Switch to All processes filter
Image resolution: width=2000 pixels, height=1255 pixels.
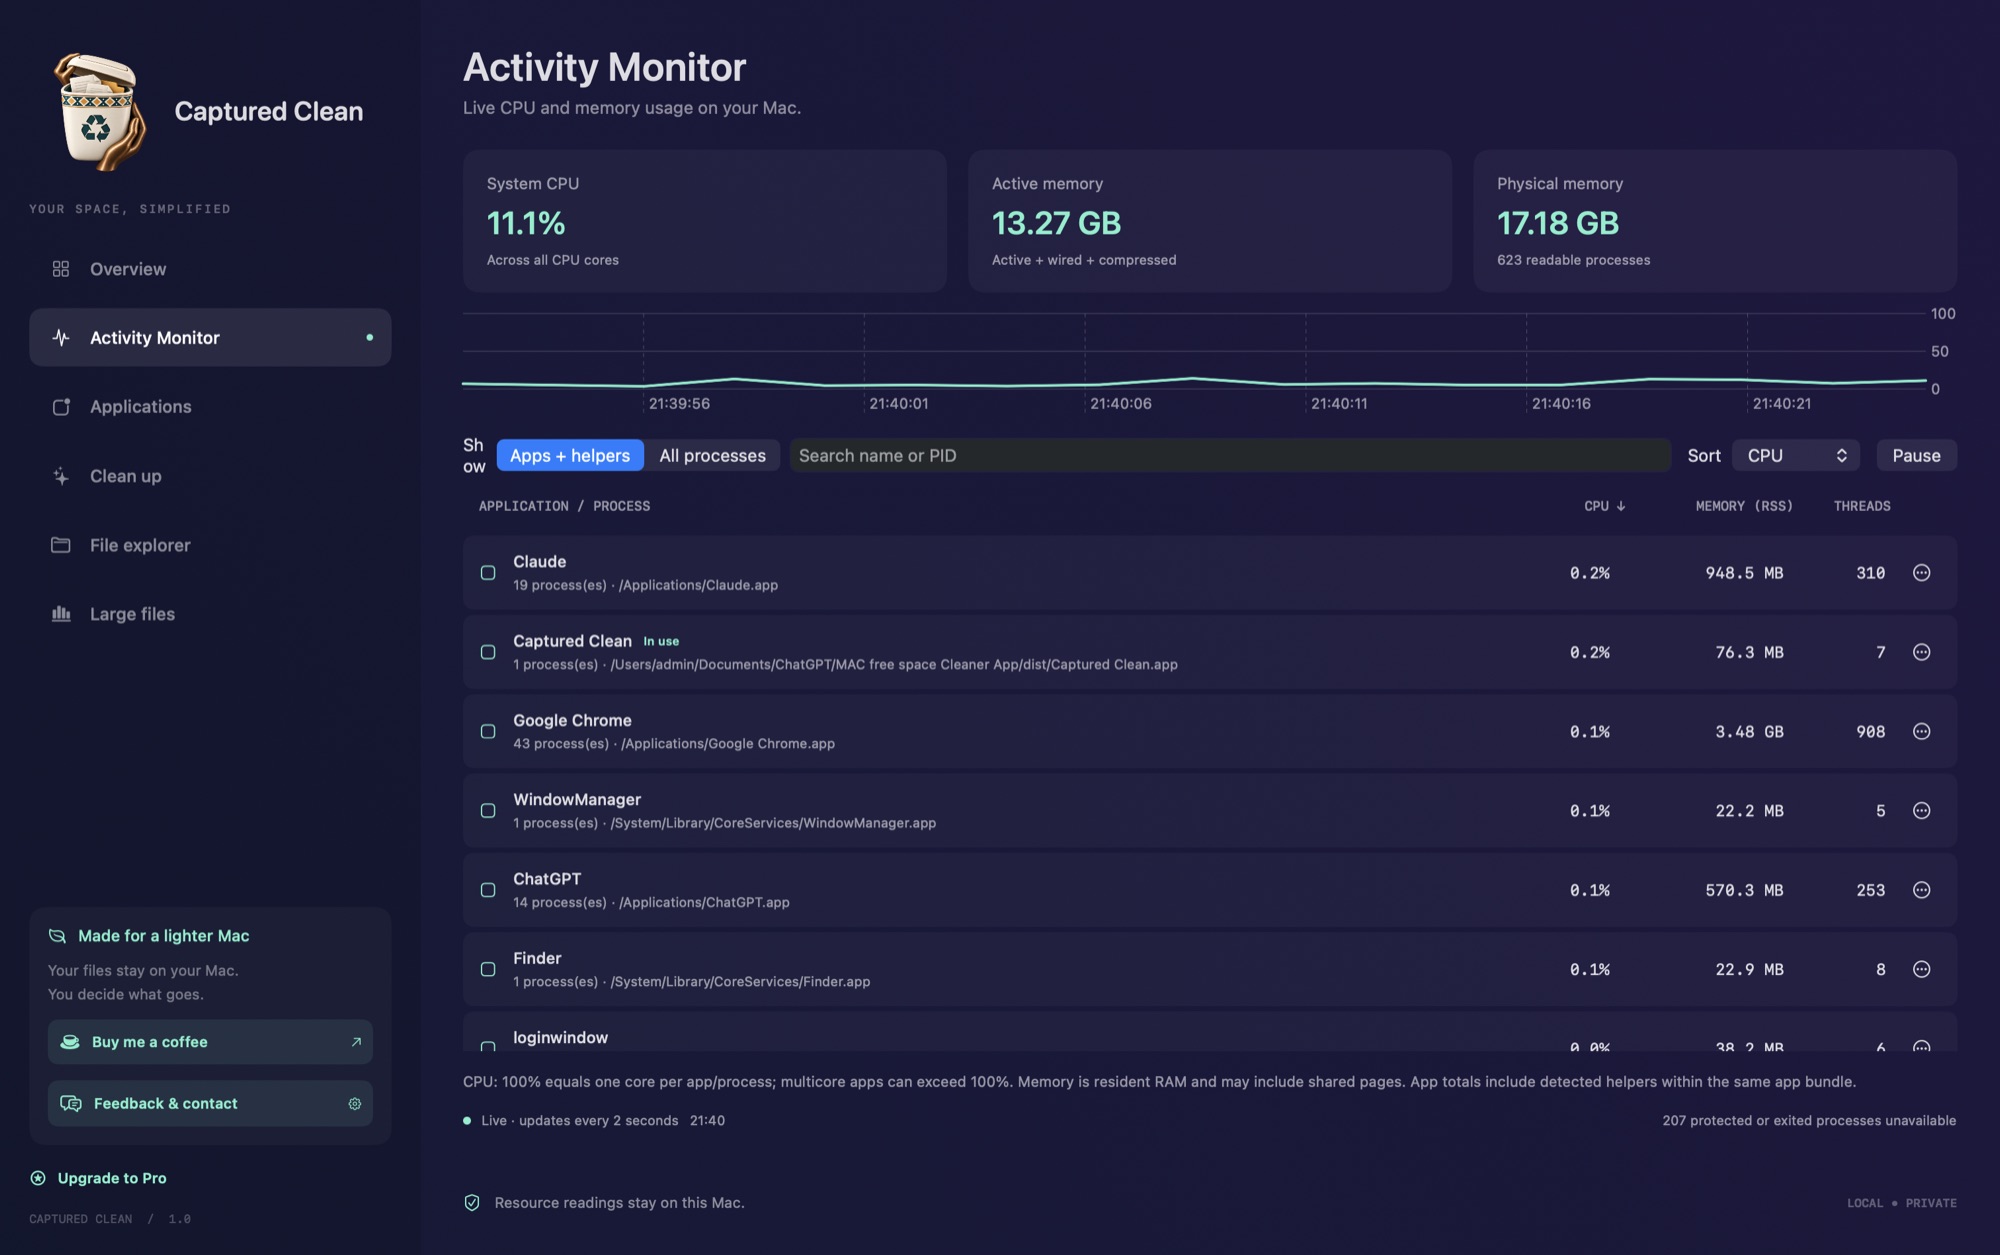712,456
